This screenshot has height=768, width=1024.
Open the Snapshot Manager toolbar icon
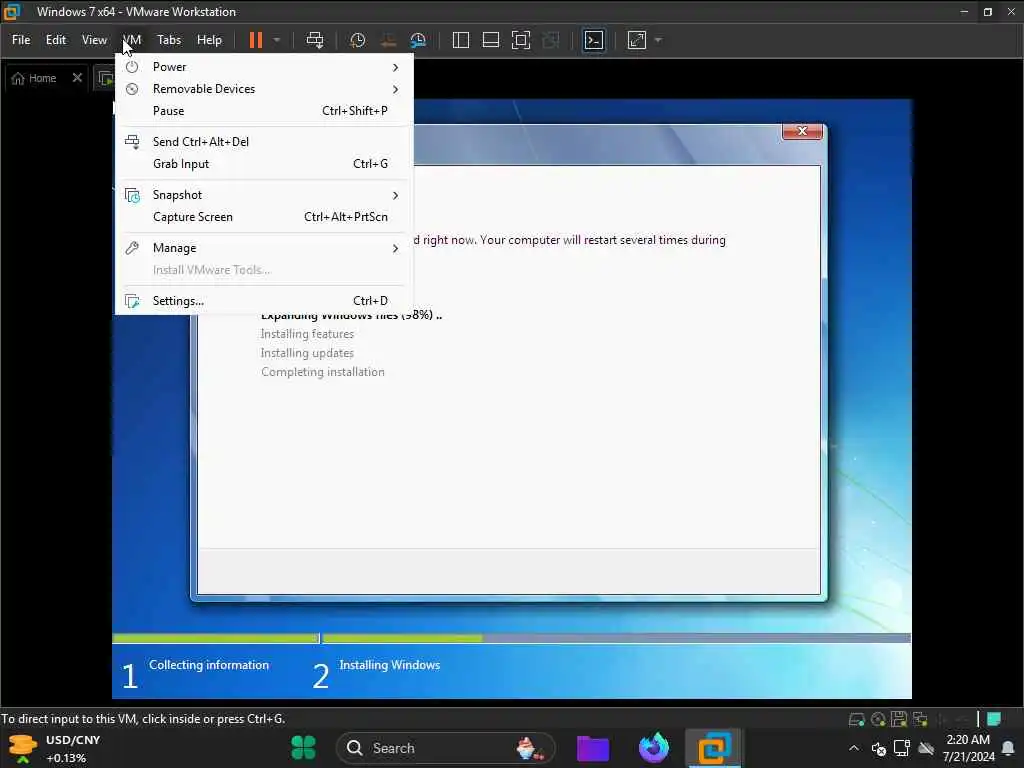click(418, 40)
